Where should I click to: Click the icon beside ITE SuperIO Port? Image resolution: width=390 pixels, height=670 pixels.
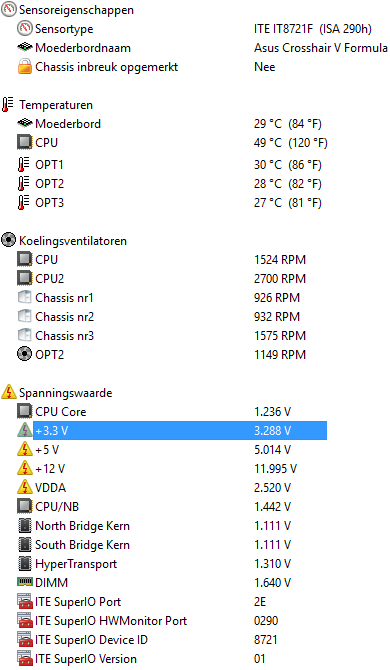click(x=25, y=602)
